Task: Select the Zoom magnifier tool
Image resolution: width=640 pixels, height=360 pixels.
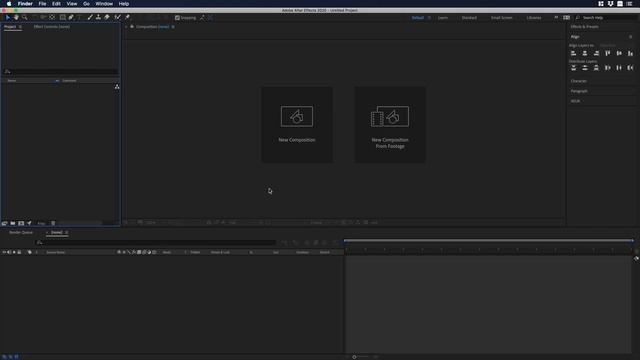Action: pos(25,18)
